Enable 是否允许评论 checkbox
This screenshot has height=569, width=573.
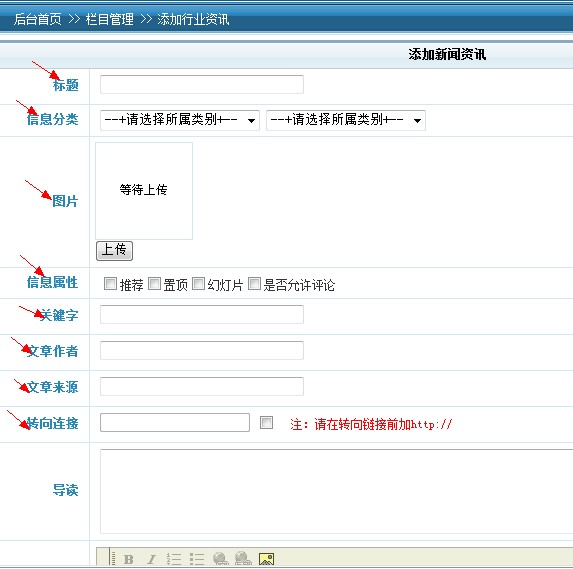[254, 284]
